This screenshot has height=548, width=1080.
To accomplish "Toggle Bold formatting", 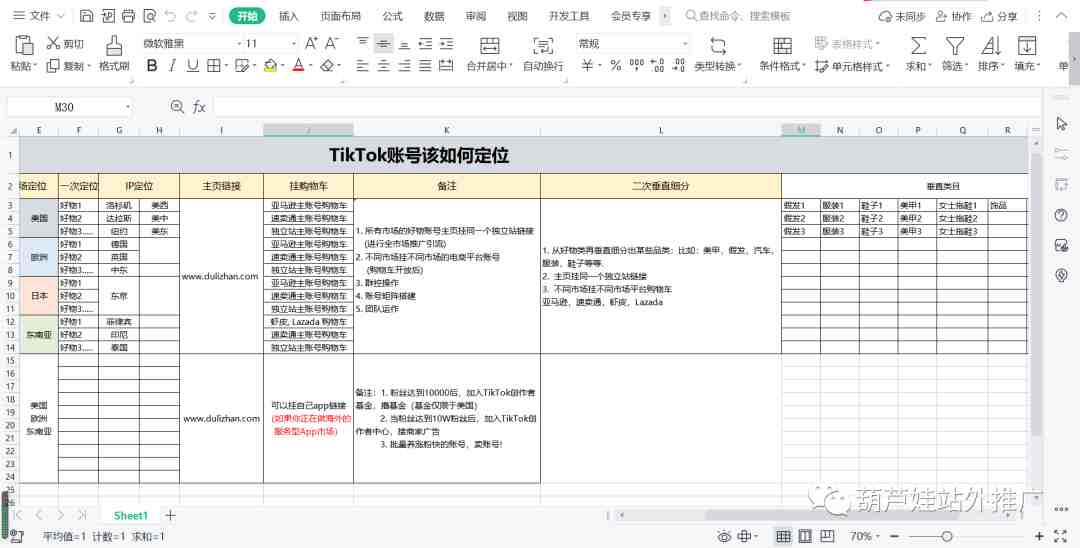I will 152,65.
